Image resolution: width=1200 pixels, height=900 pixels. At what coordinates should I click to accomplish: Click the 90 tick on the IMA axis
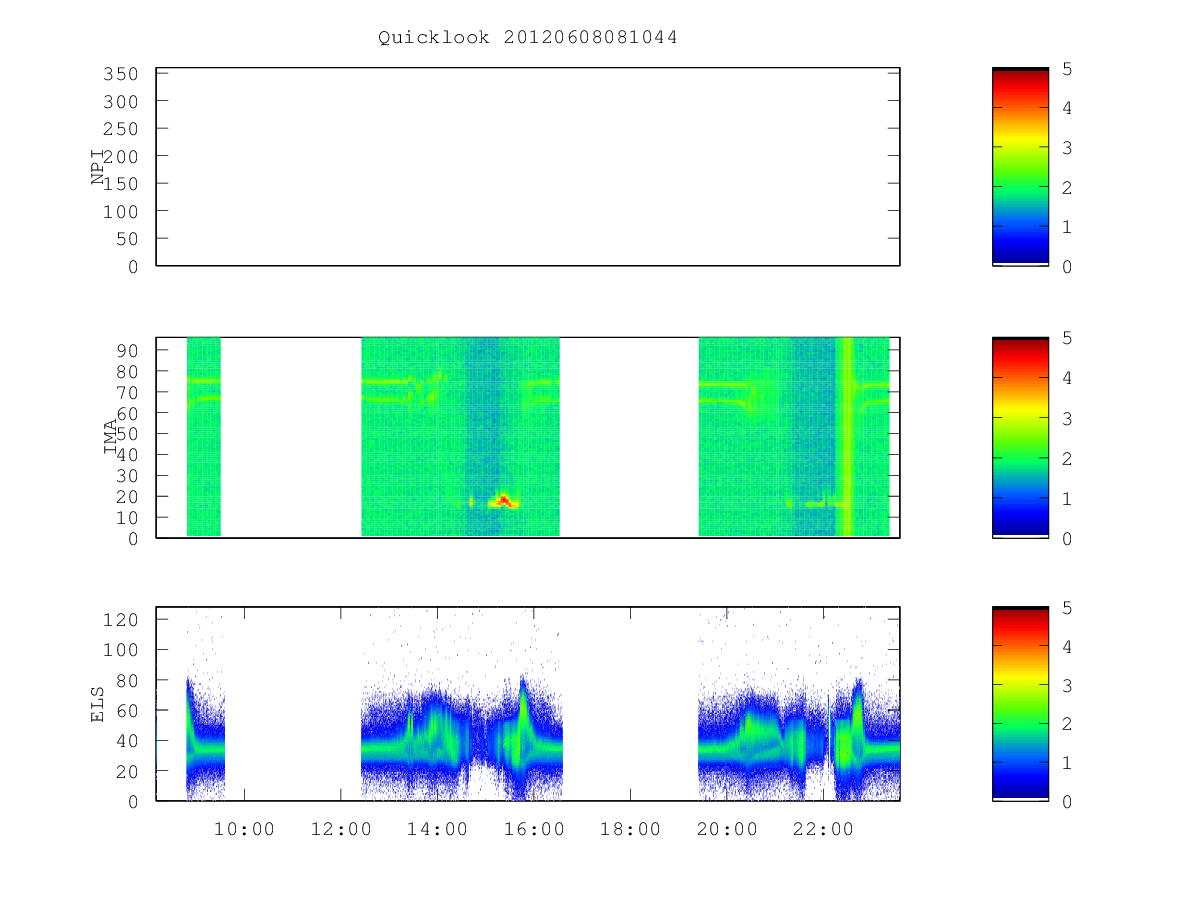[126, 350]
